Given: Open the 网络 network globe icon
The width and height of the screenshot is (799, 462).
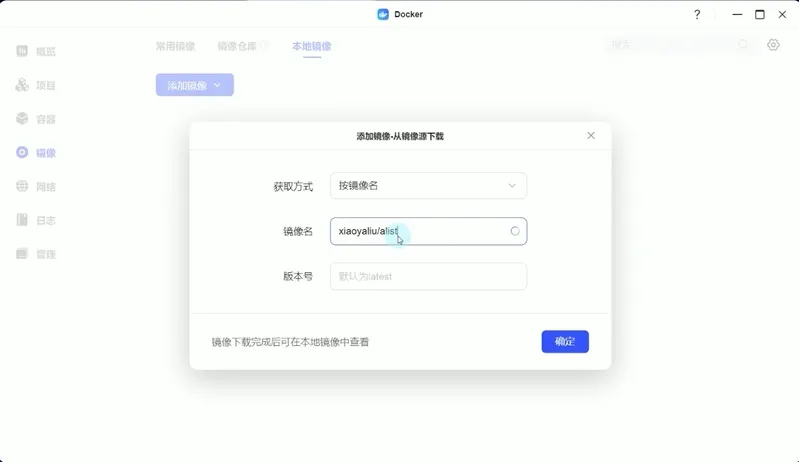Looking at the screenshot, I should pos(22,187).
